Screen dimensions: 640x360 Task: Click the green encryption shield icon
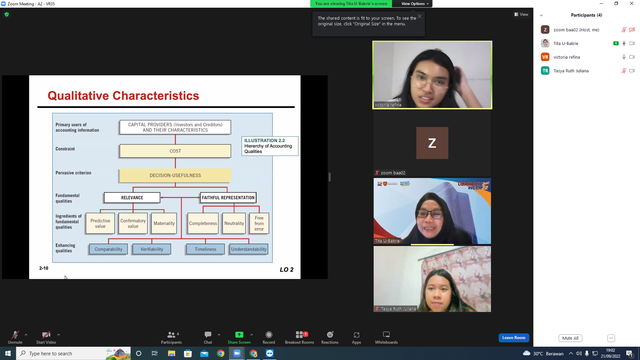point(7,14)
